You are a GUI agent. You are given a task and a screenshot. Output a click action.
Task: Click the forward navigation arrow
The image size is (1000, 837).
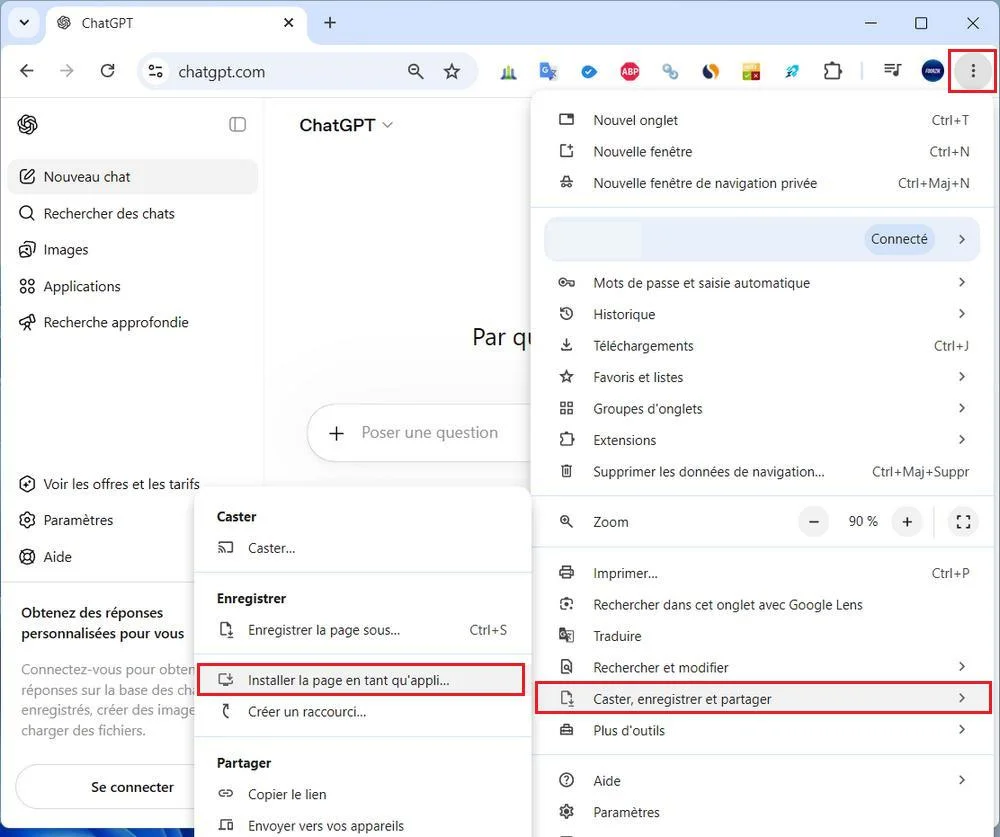point(67,71)
